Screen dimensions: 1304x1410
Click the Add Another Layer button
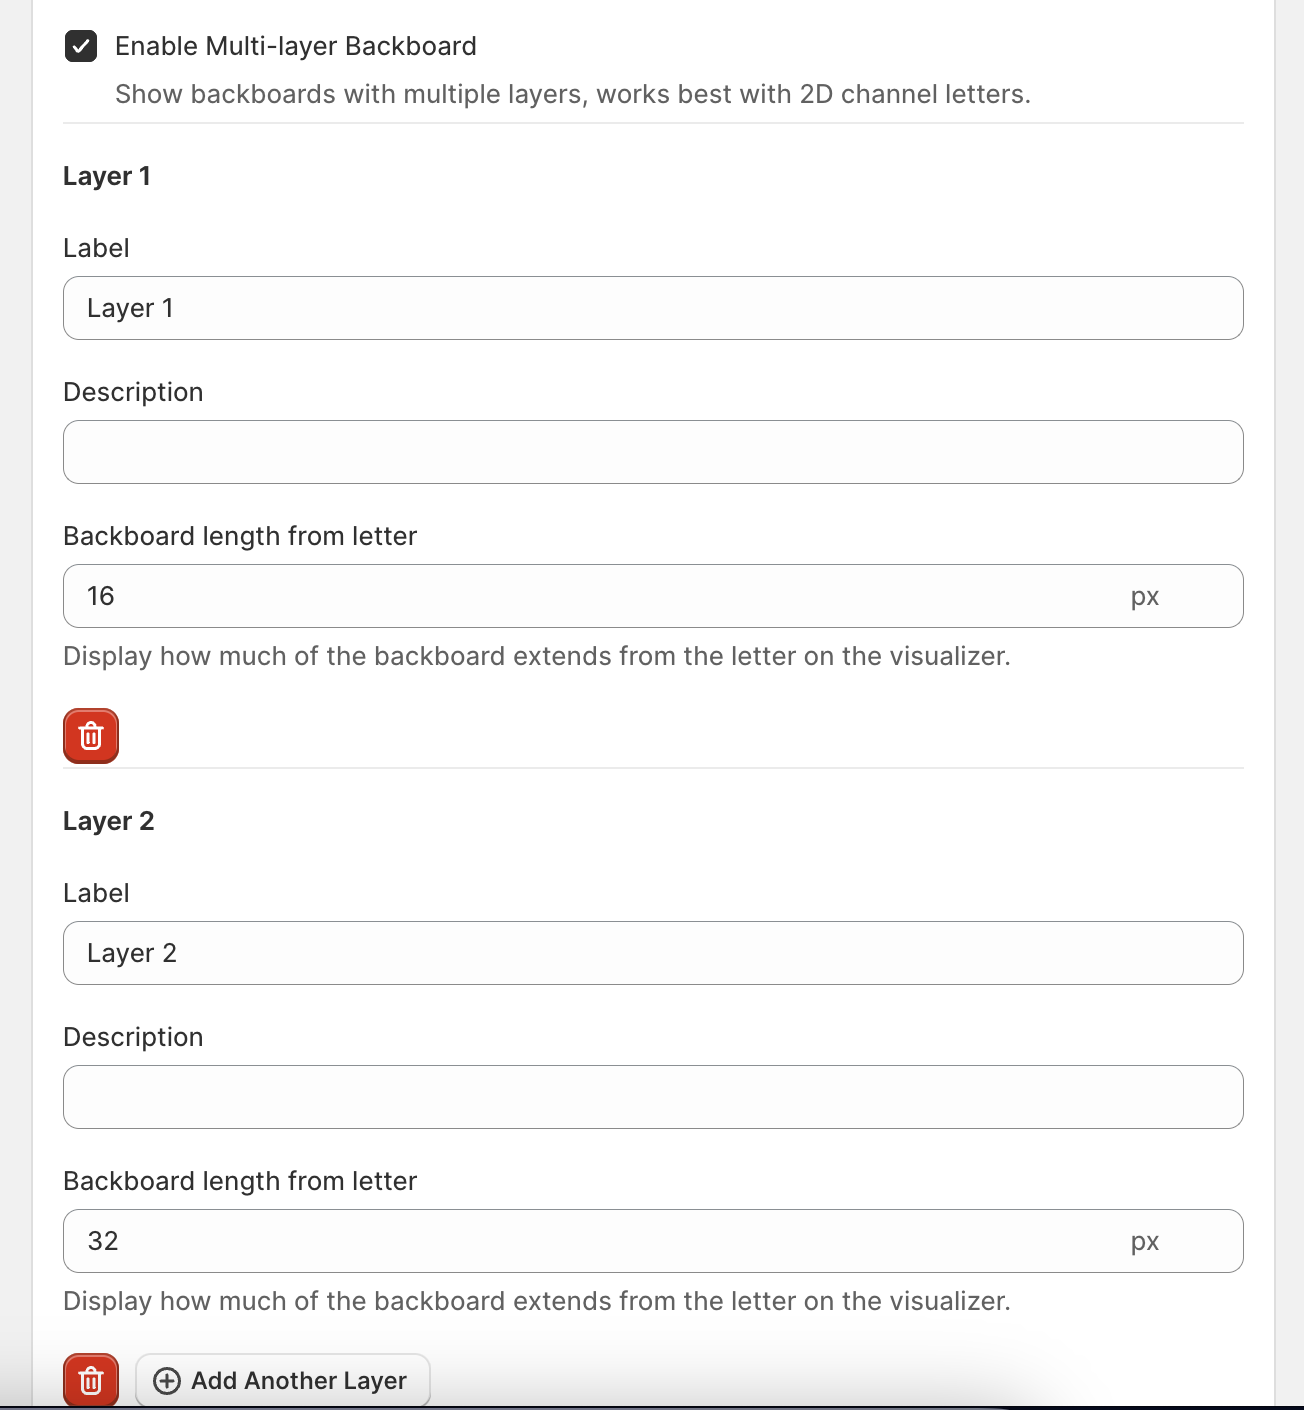tap(283, 1380)
